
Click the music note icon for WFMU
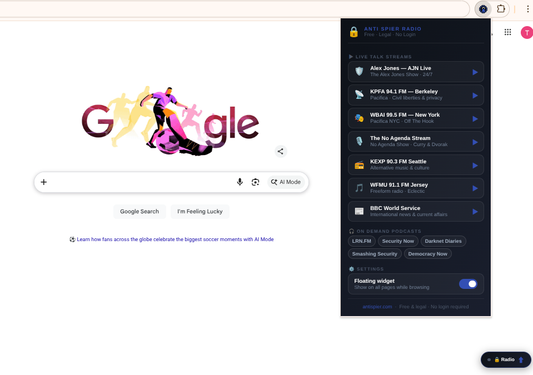click(x=359, y=188)
